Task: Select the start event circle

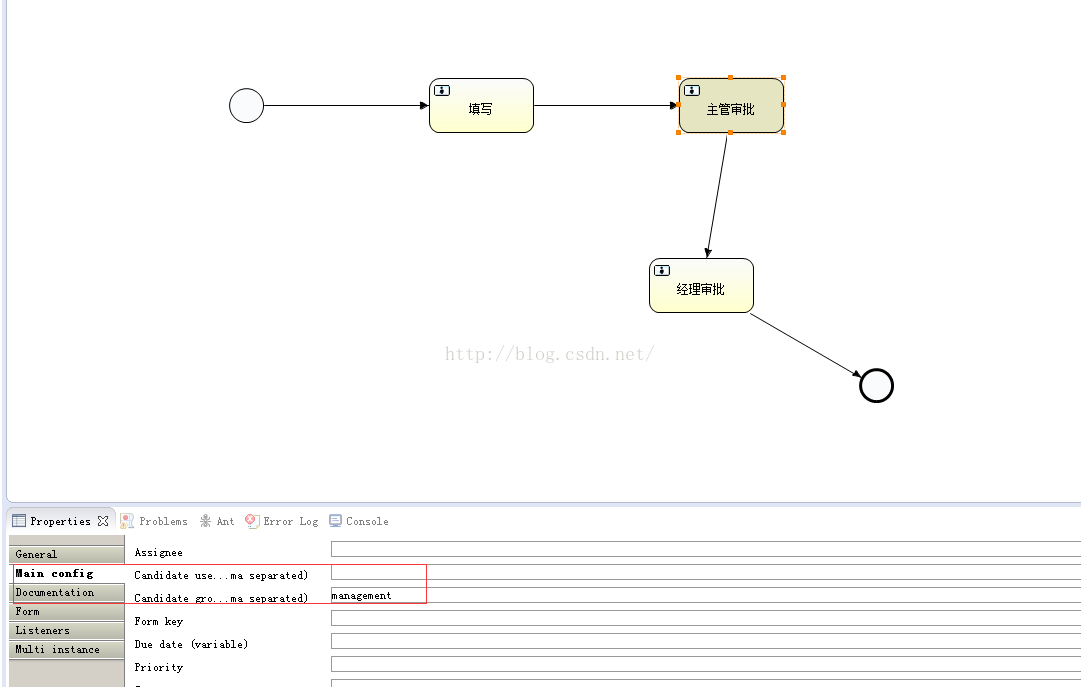Action: (x=246, y=106)
